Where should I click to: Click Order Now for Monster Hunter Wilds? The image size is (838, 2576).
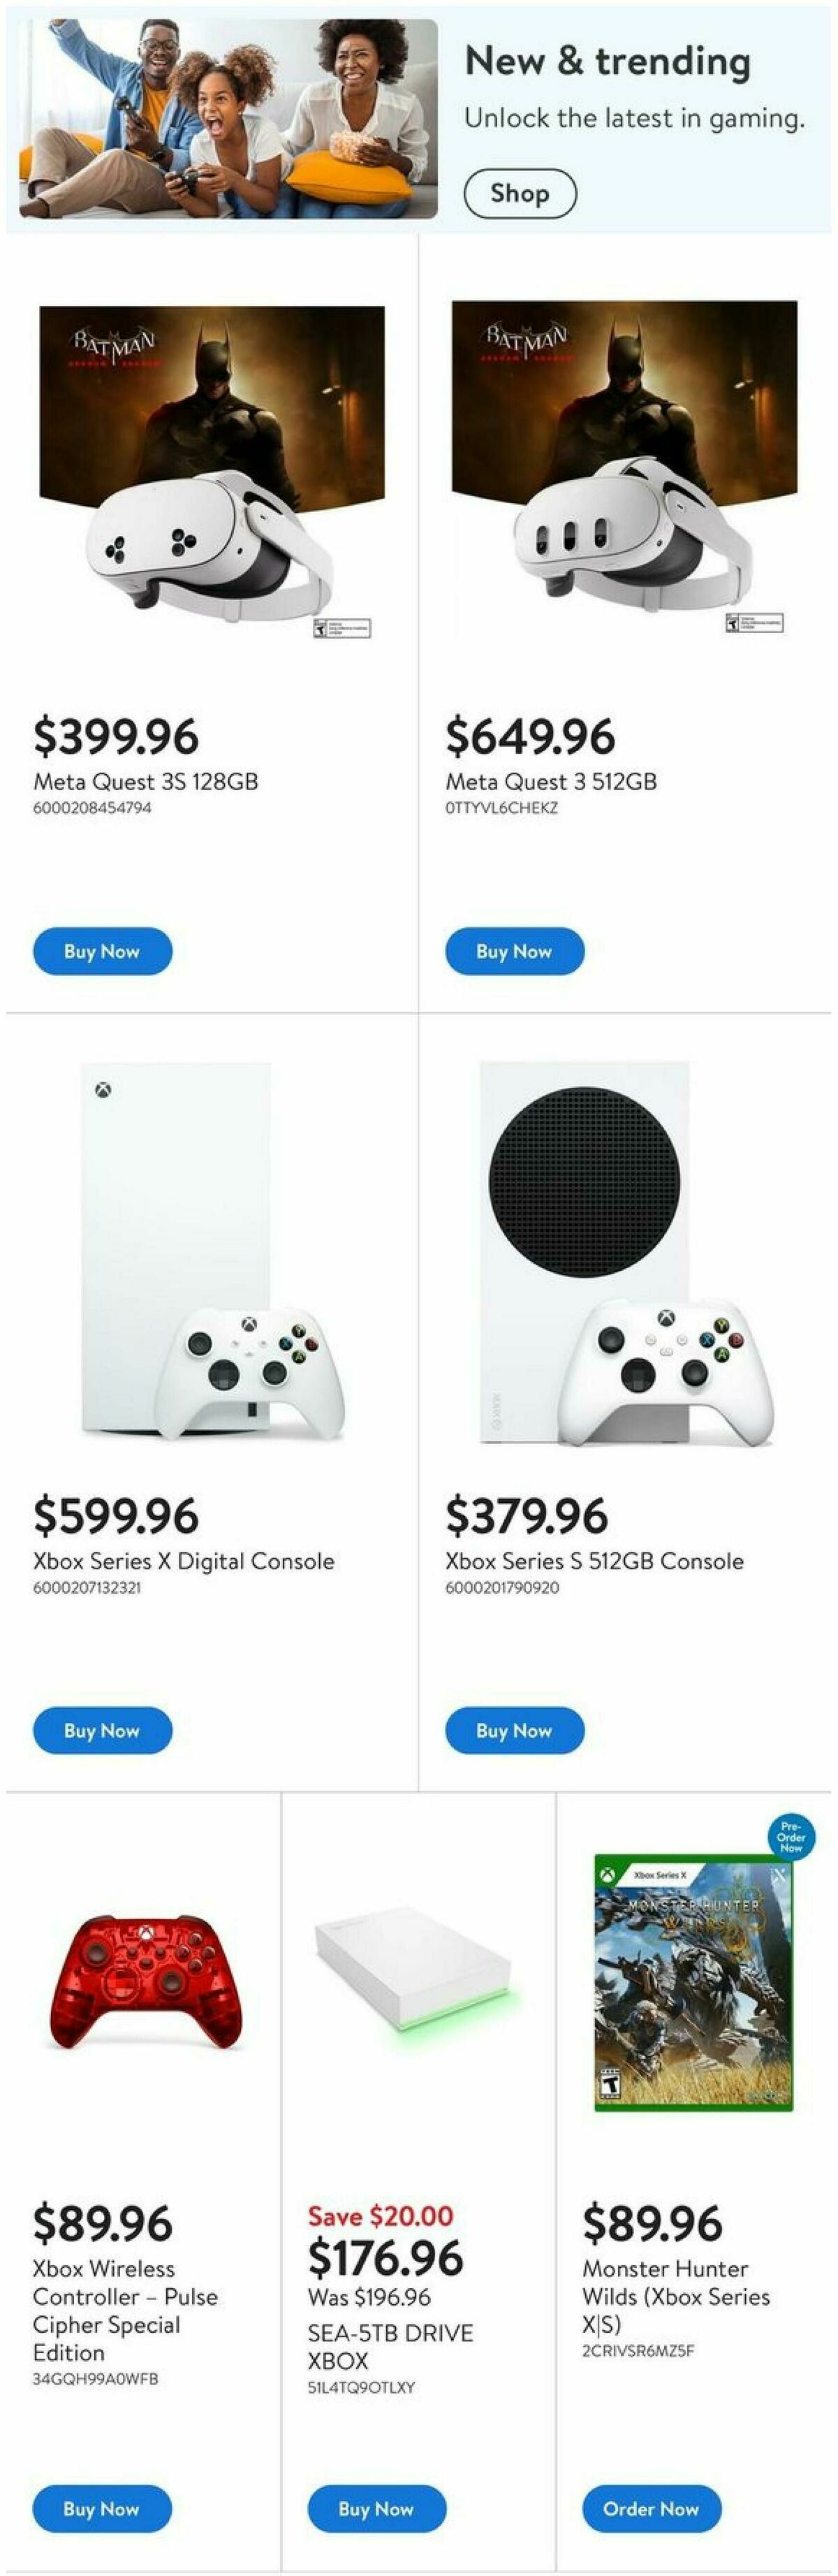point(652,2509)
